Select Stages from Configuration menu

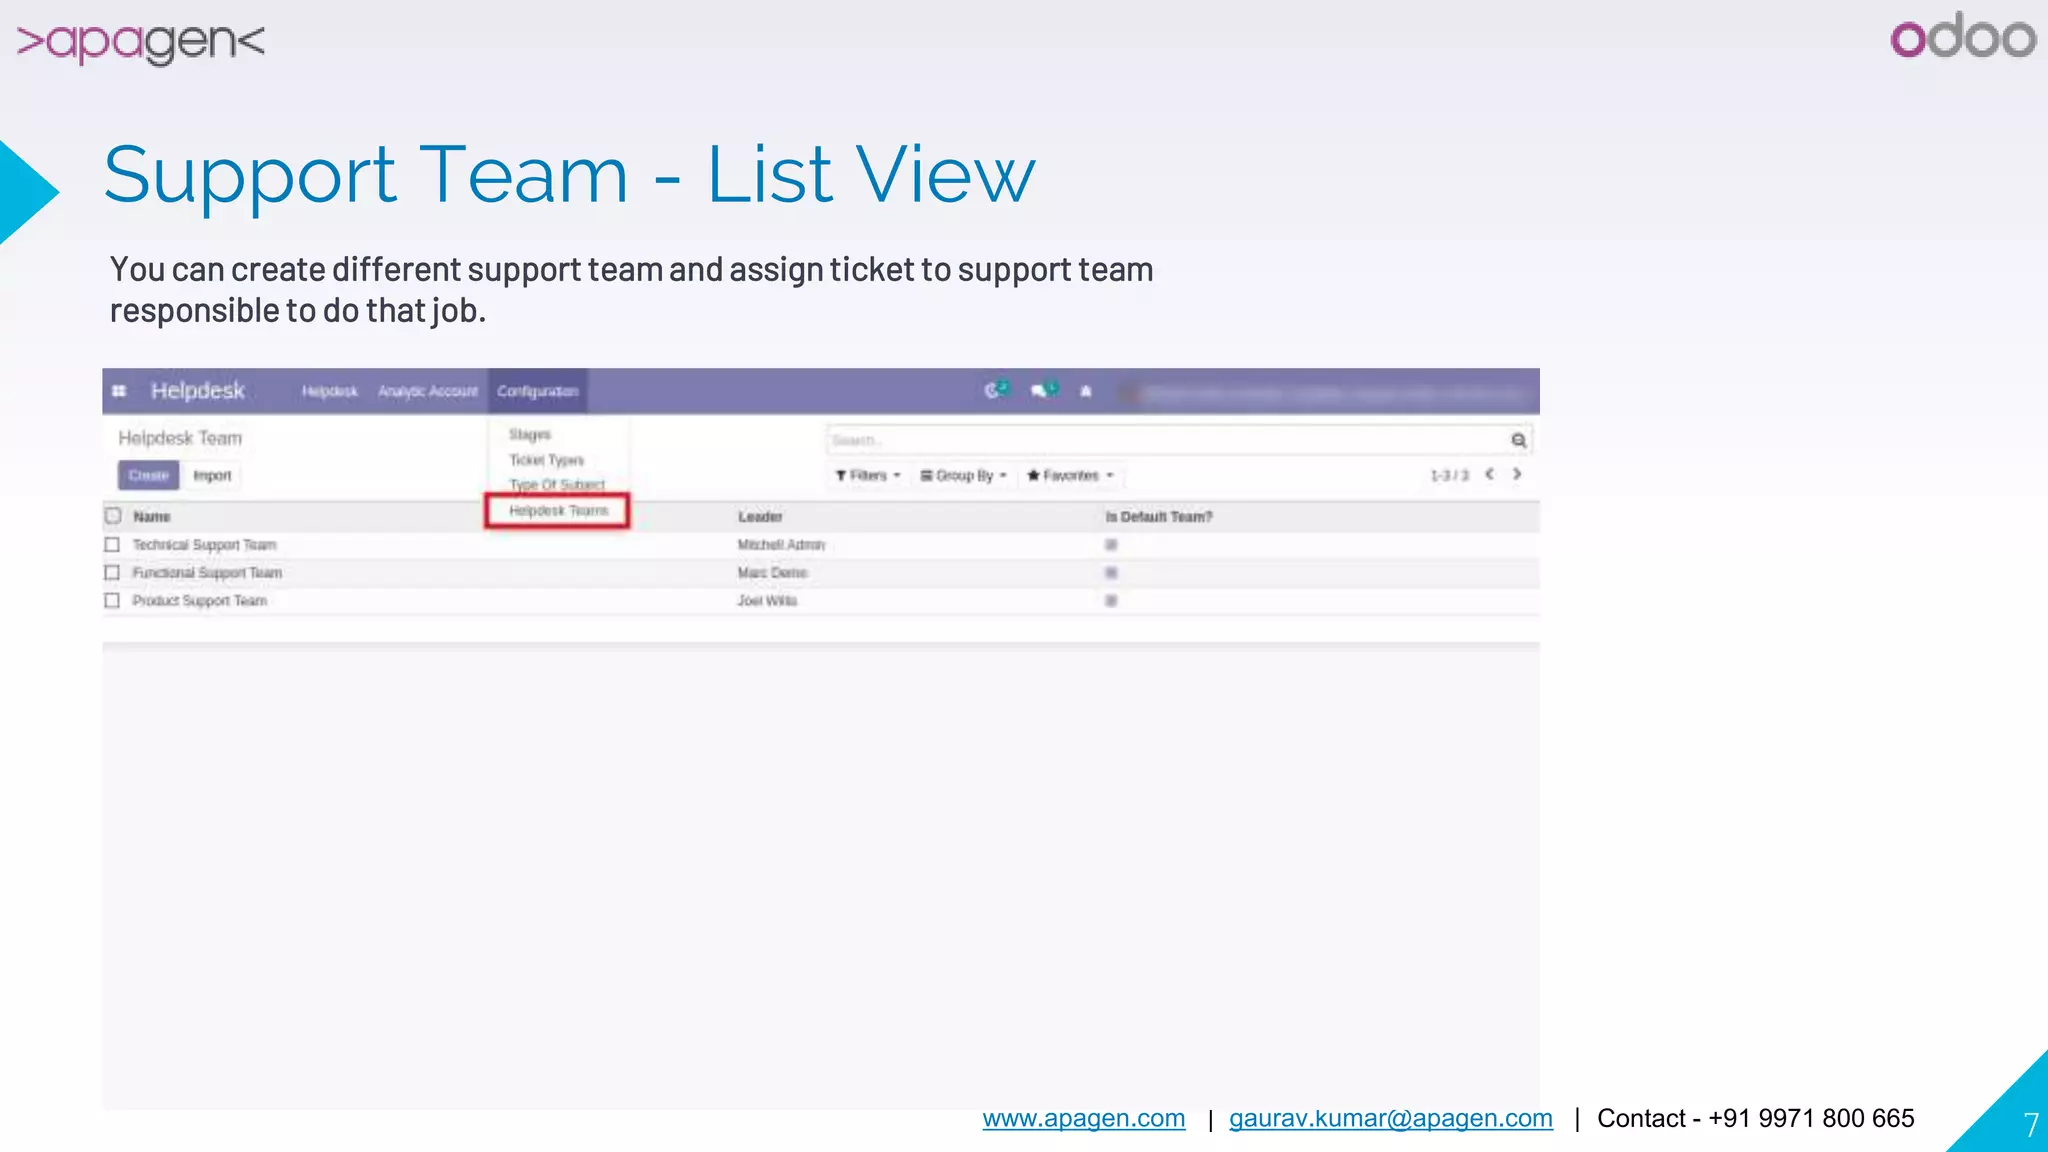click(x=530, y=435)
